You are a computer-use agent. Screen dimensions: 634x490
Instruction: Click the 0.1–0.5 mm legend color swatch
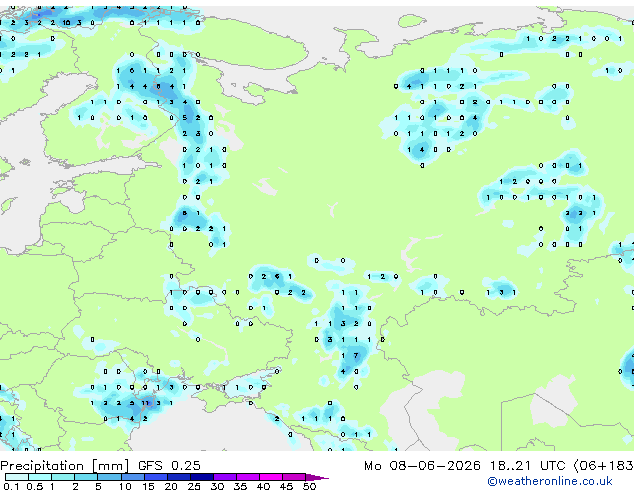(x=17, y=477)
